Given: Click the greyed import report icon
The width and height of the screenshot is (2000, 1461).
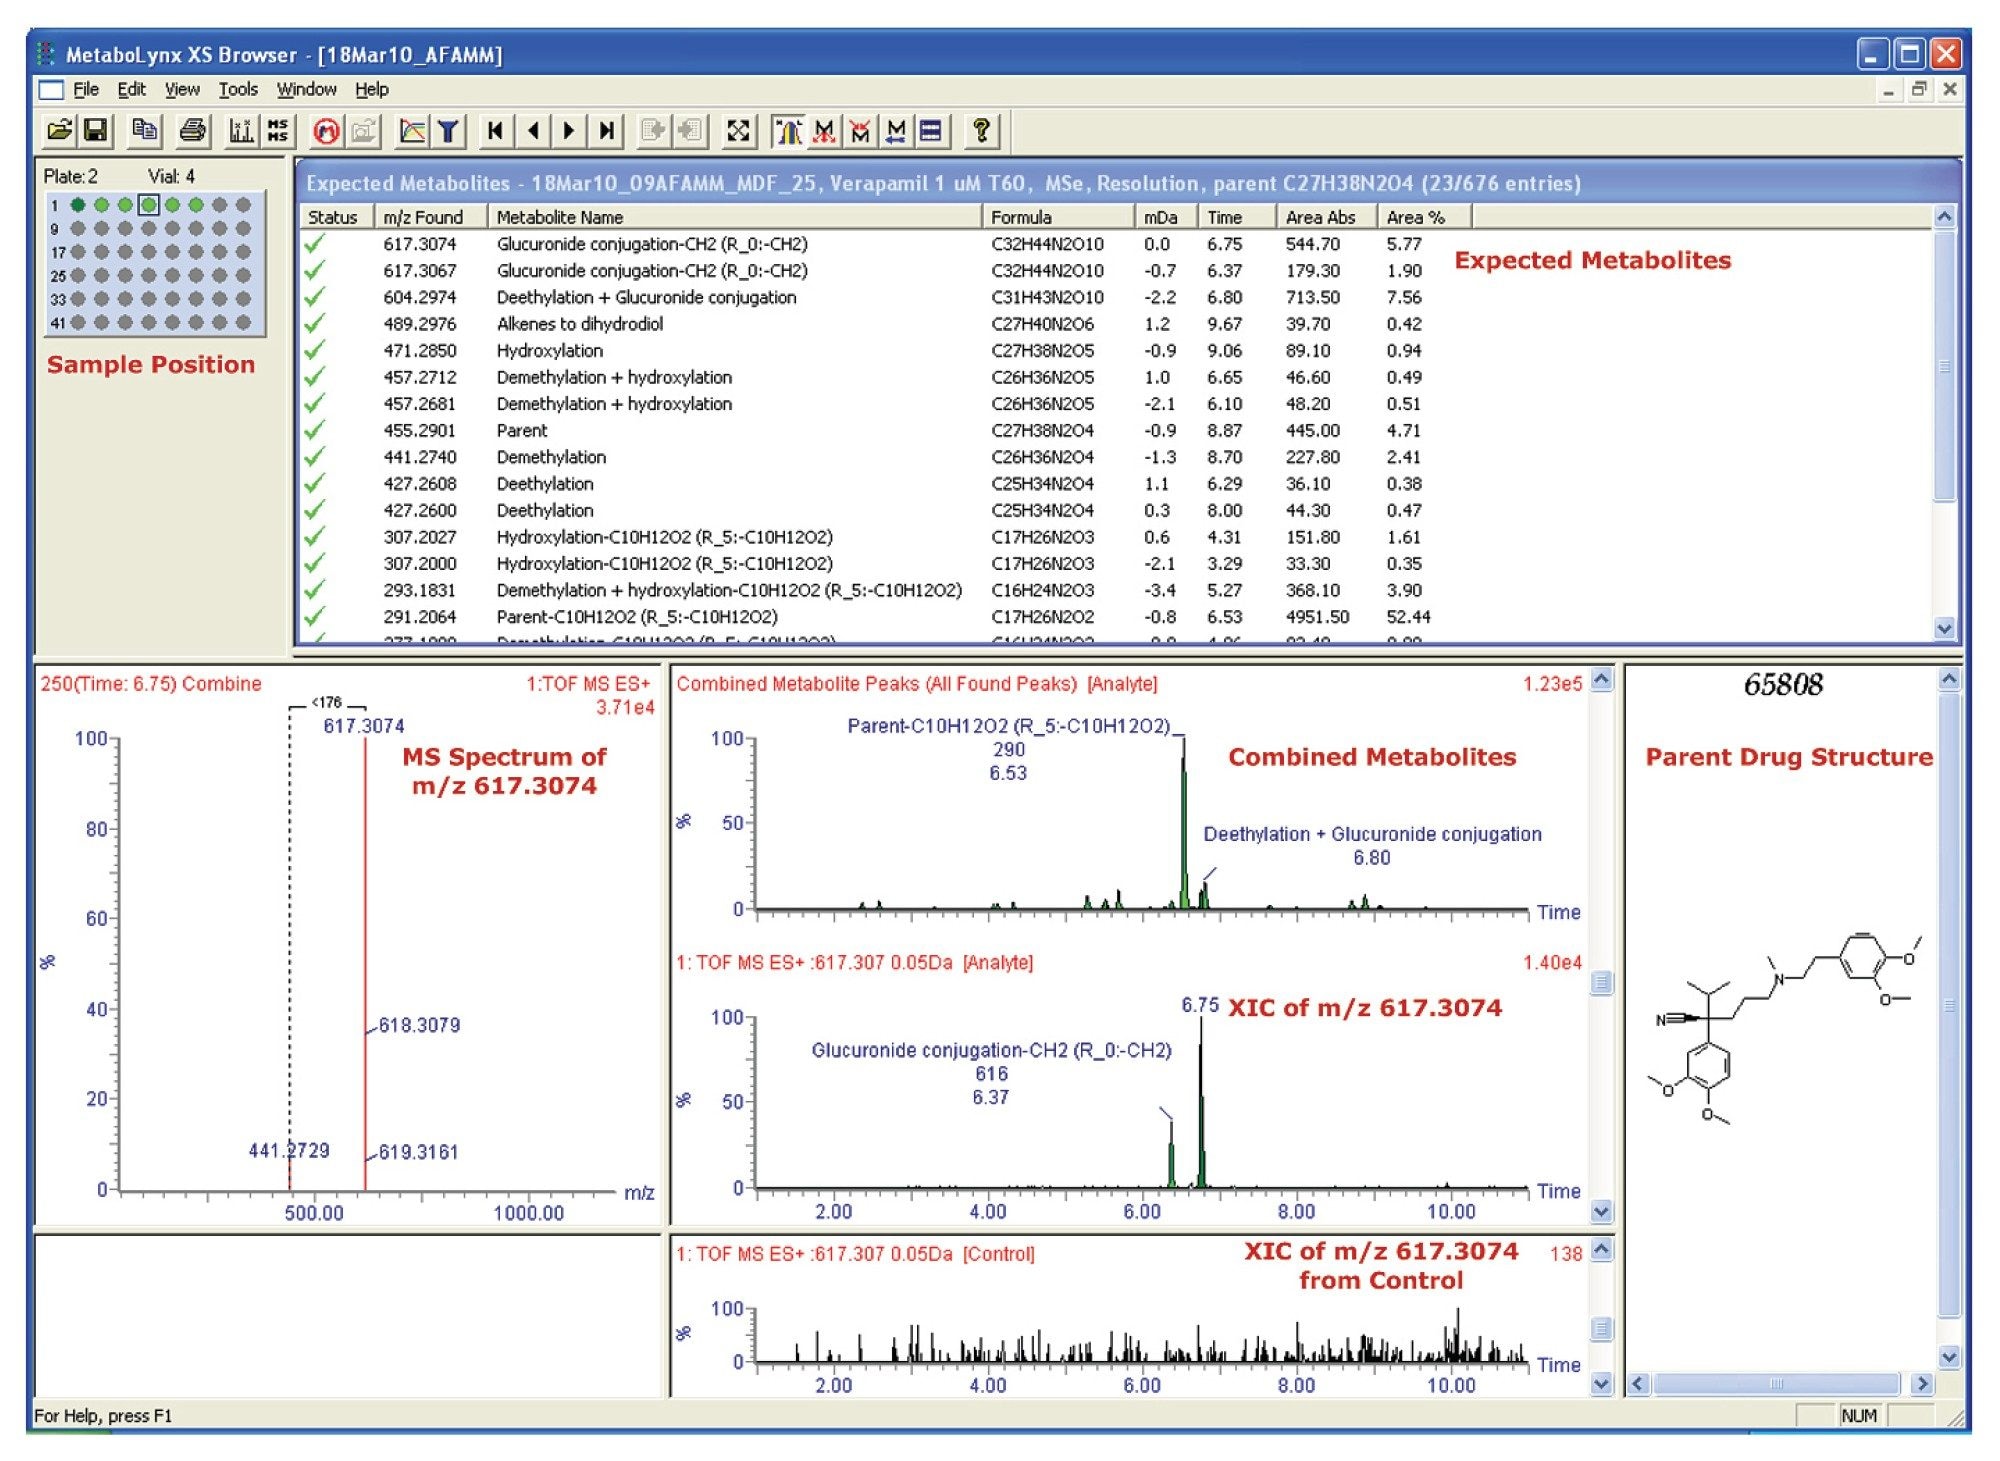Looking at the screenshot, I should pyautogui.click(x=690, y=131).
